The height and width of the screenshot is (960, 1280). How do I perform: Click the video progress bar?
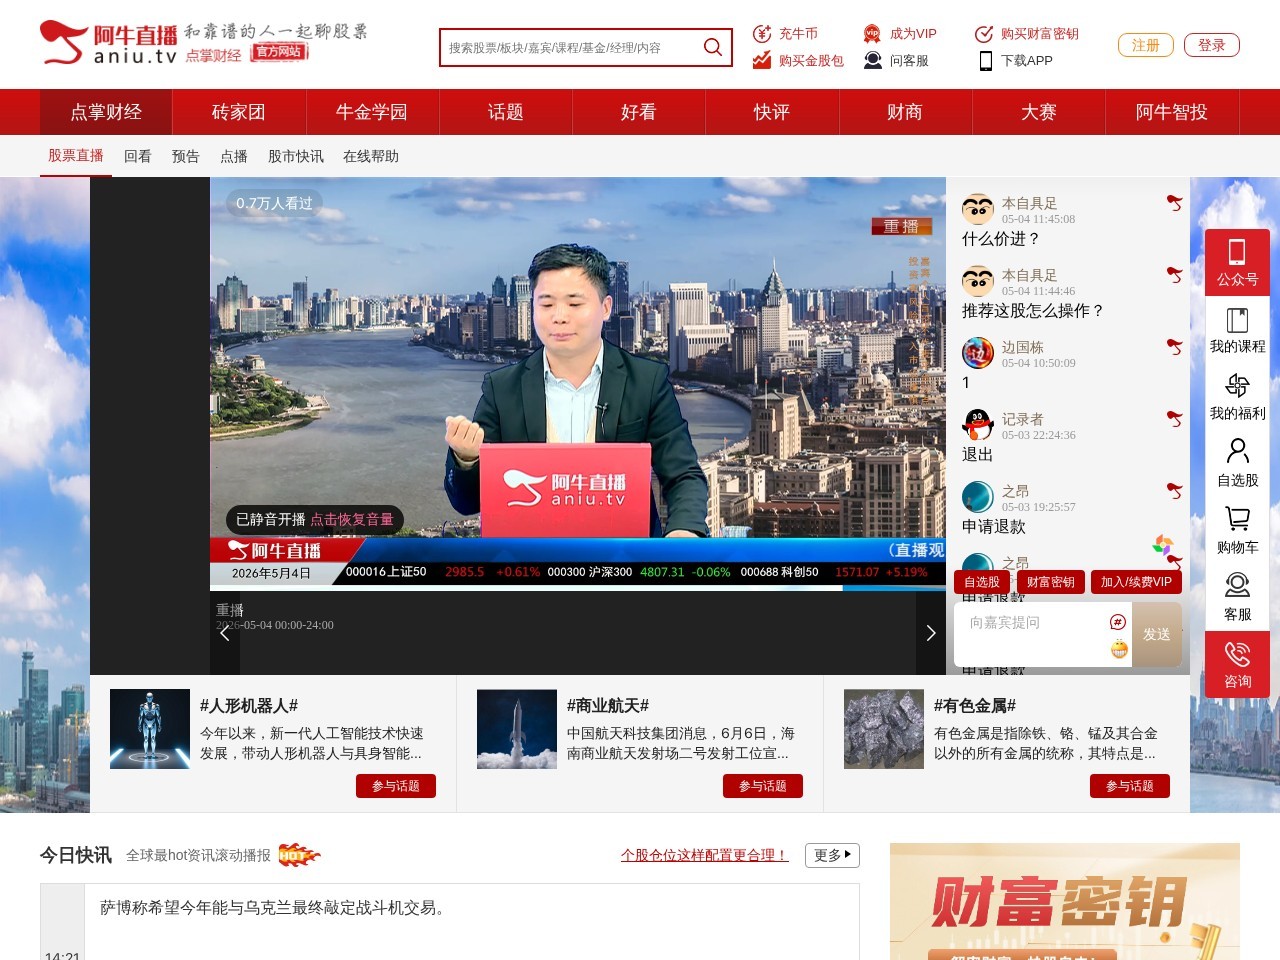(578, 588)
